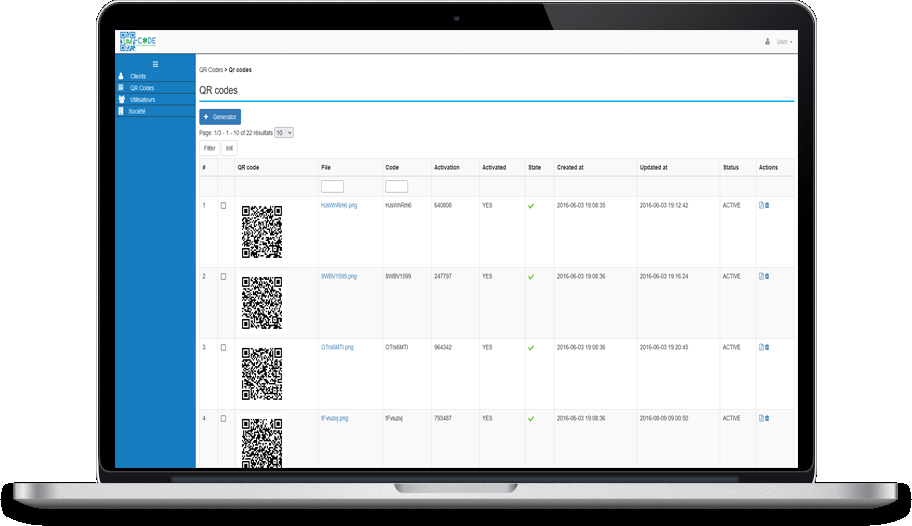The image size is (912, 526).
Task: Open the results-per-page dropdown showing 10
Action: (284, 133)
